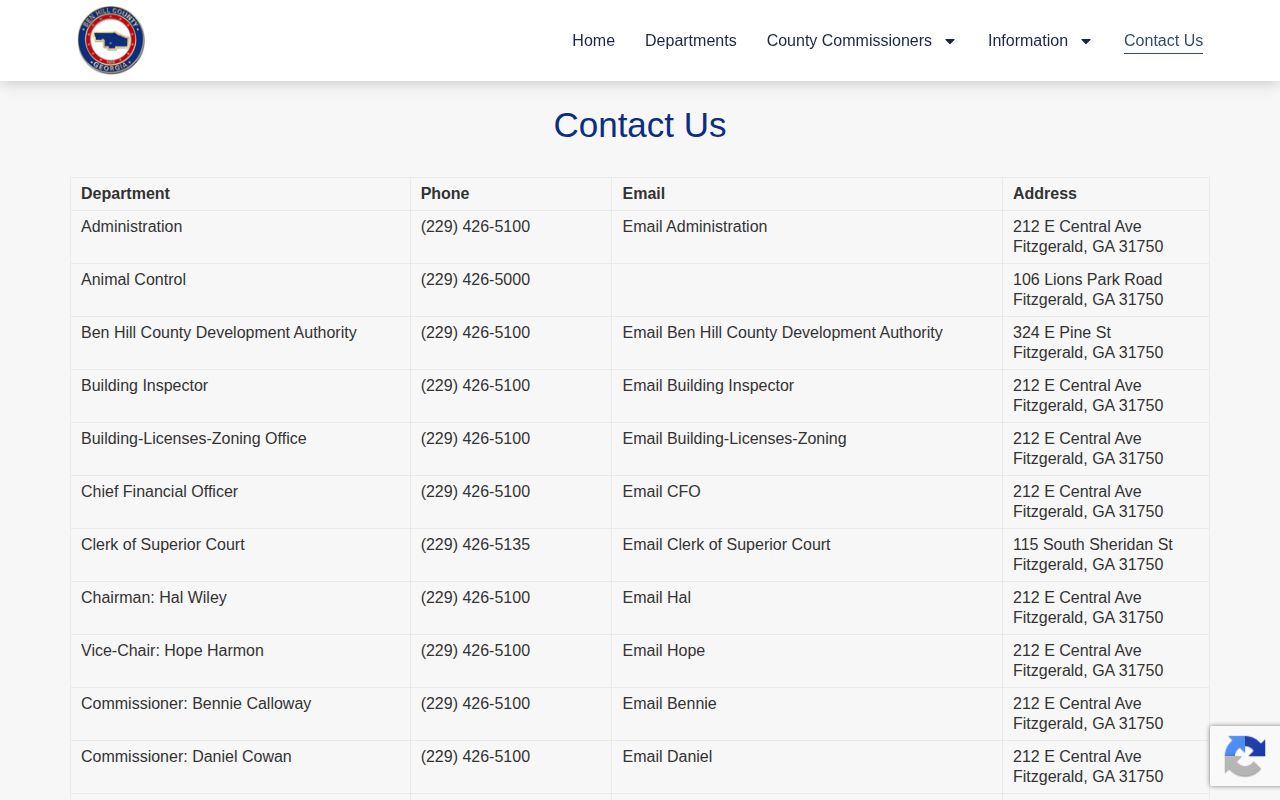Image resolution: width=1280 pixels, height=800 pixels.
Task: Click the Administration department cell
Action: pyautogui.click(x=240, y=237)
